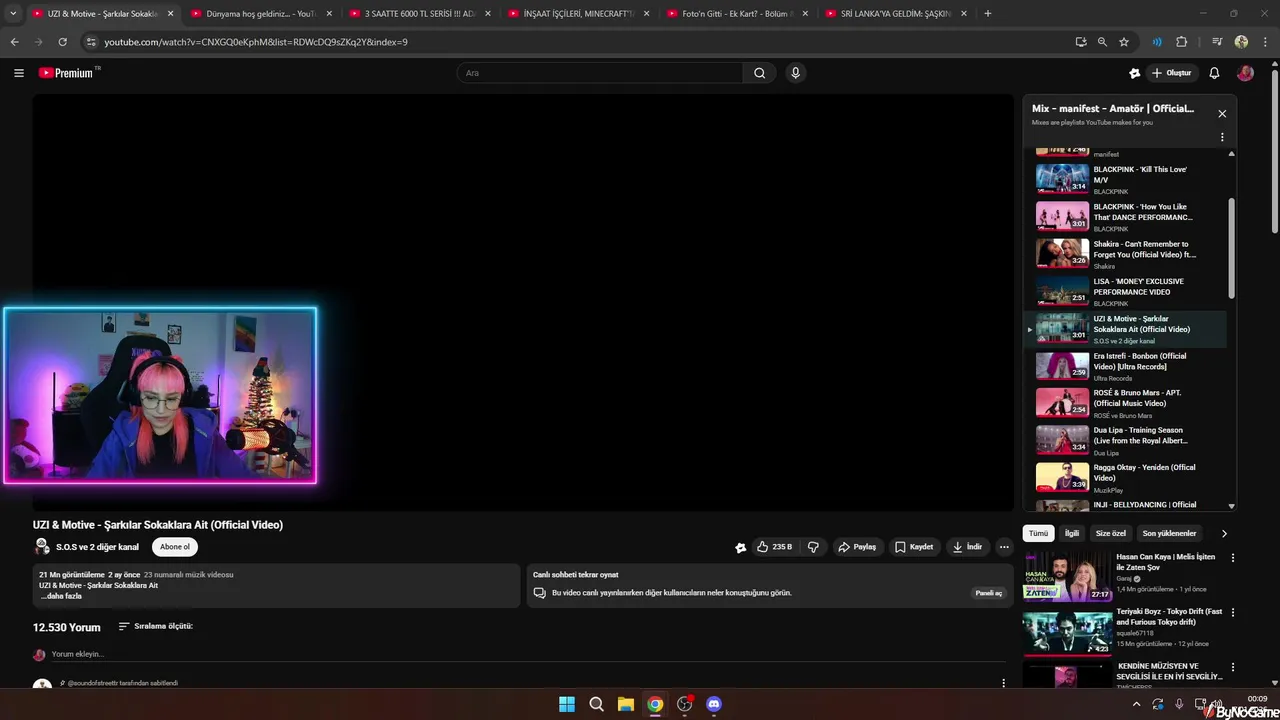The width and height of the screenshot is (1280, 720).
Task: Go back to previous page
Action: [x=14, y=42]
